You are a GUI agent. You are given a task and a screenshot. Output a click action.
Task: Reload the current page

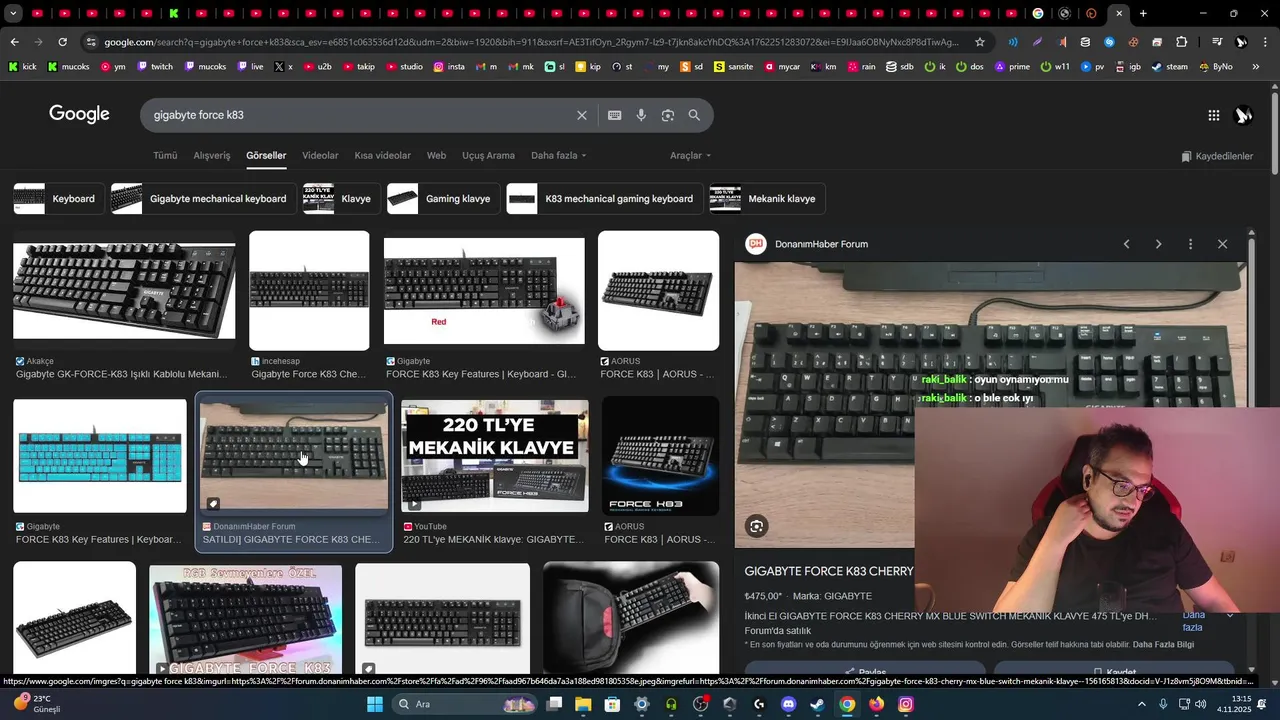pos(62,42)
